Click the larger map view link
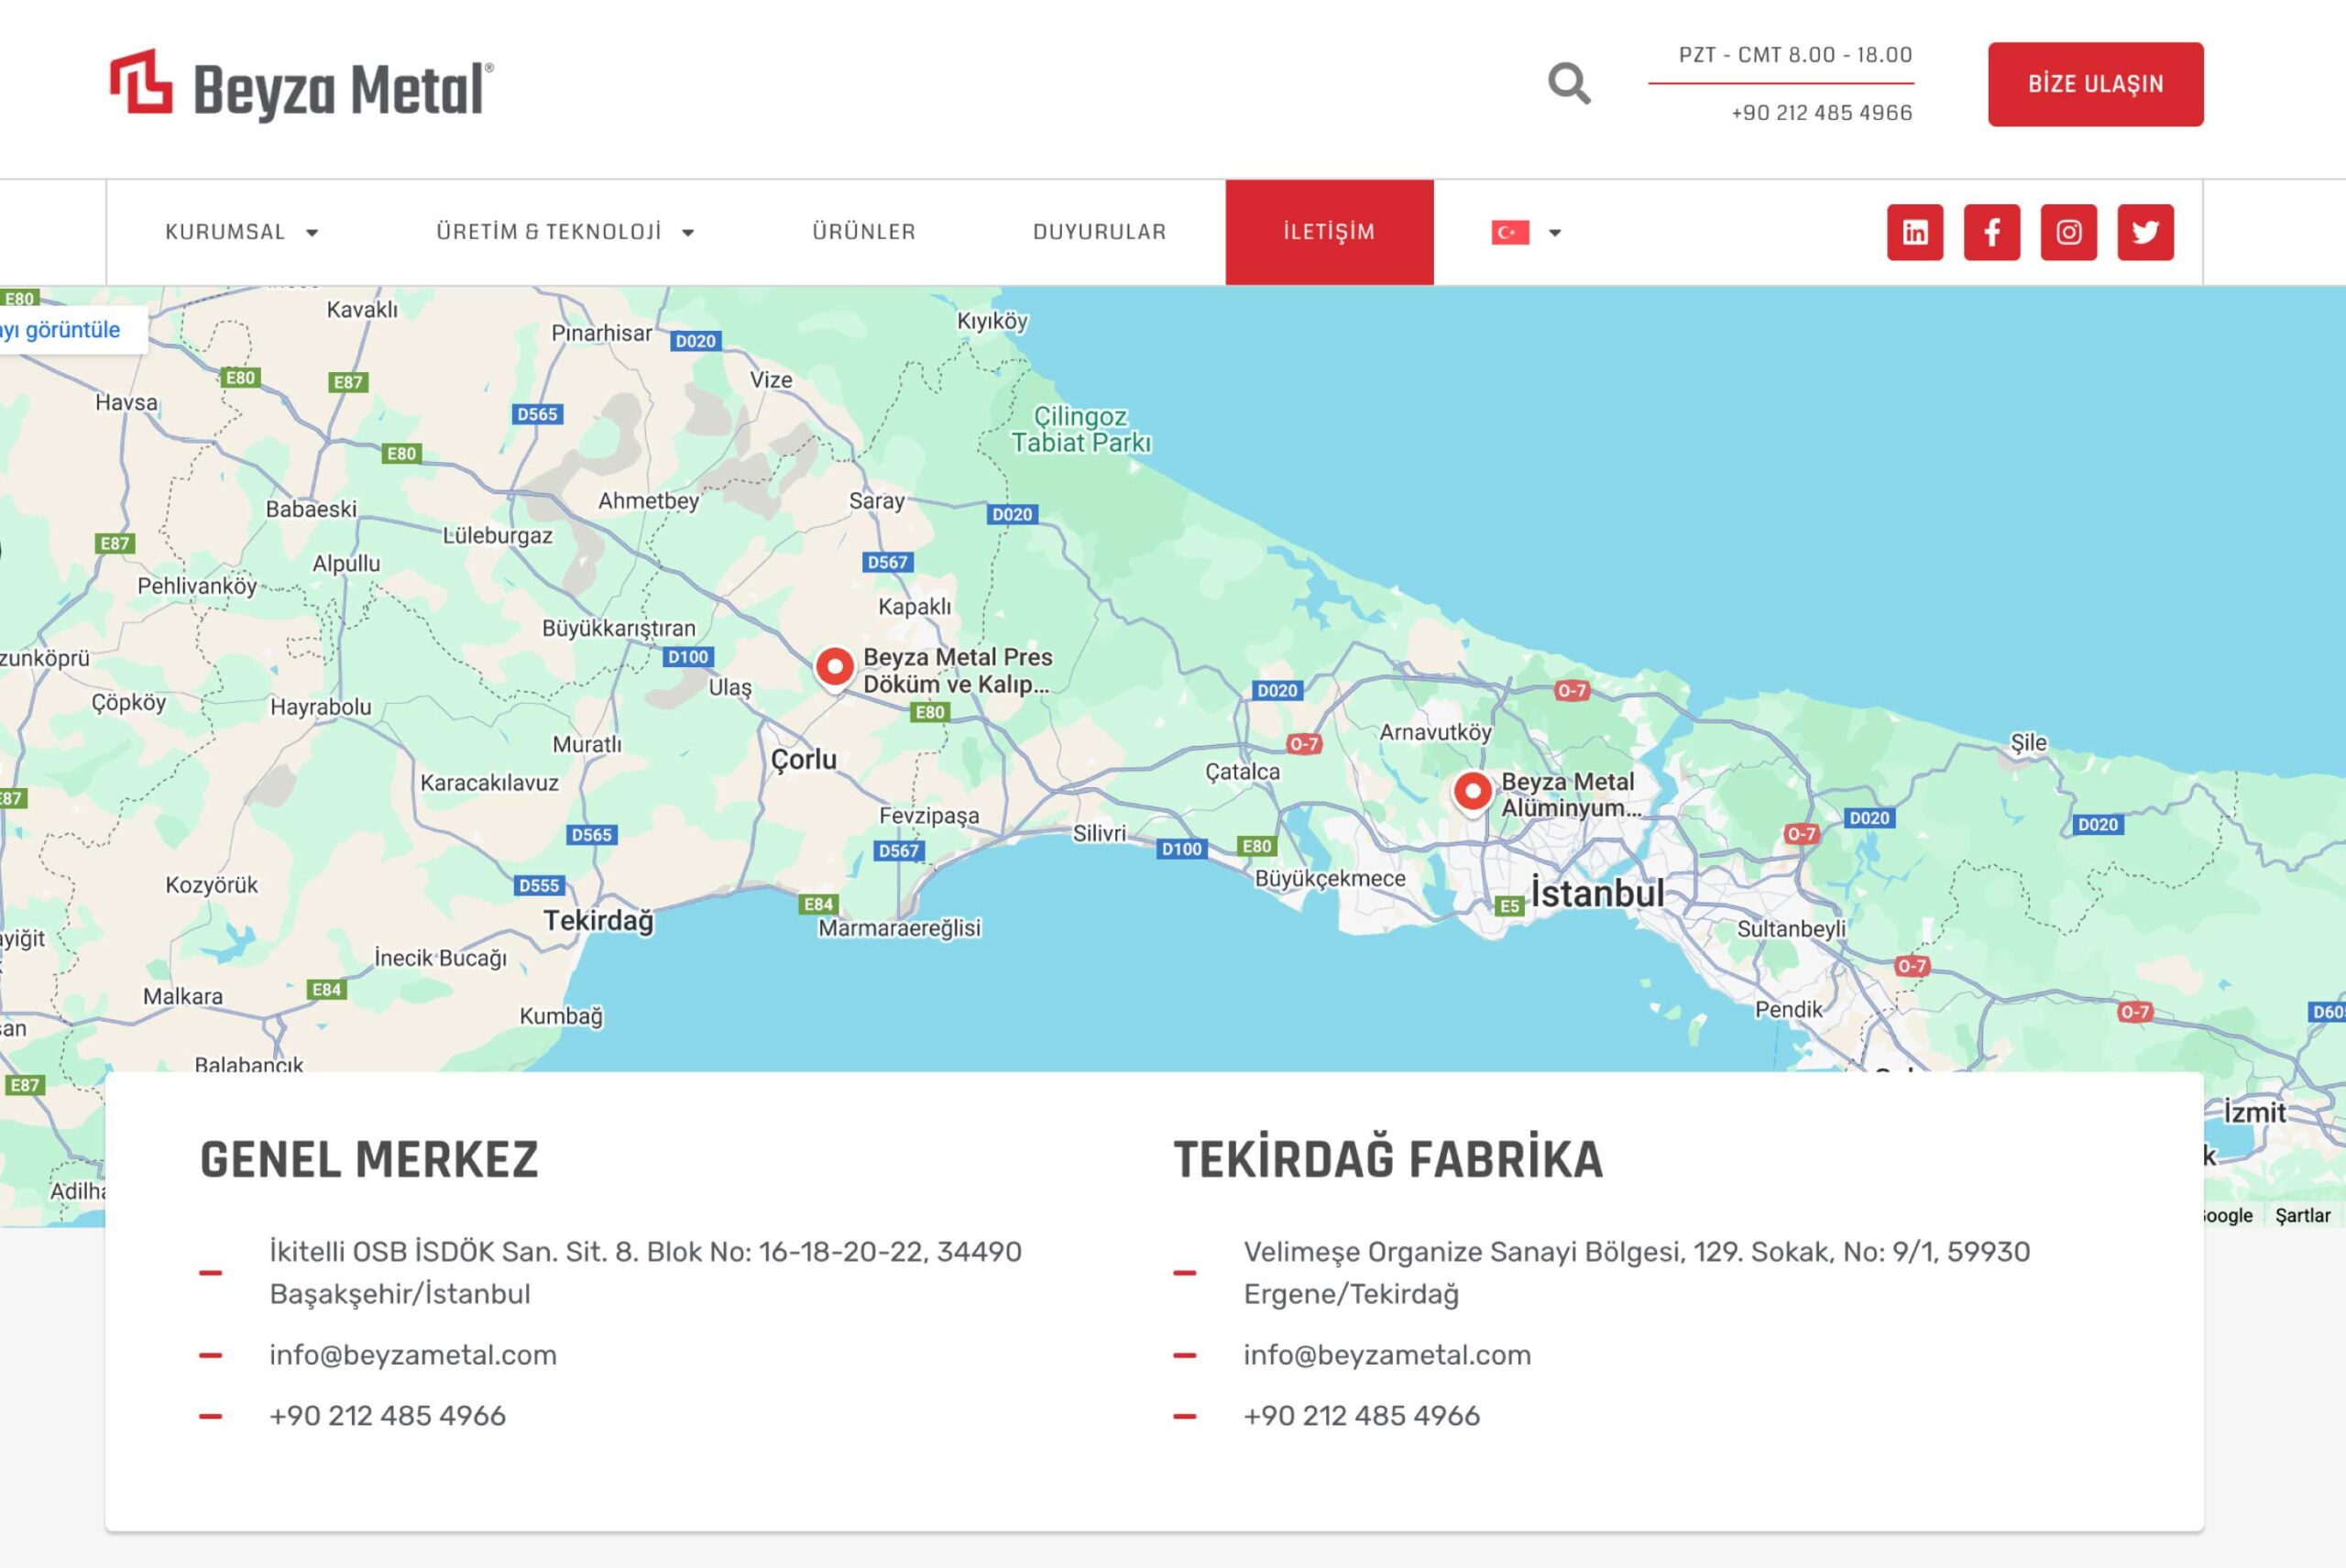Image resolution: width=2346 pixels, height=1568 pixels. coord(60,330)
